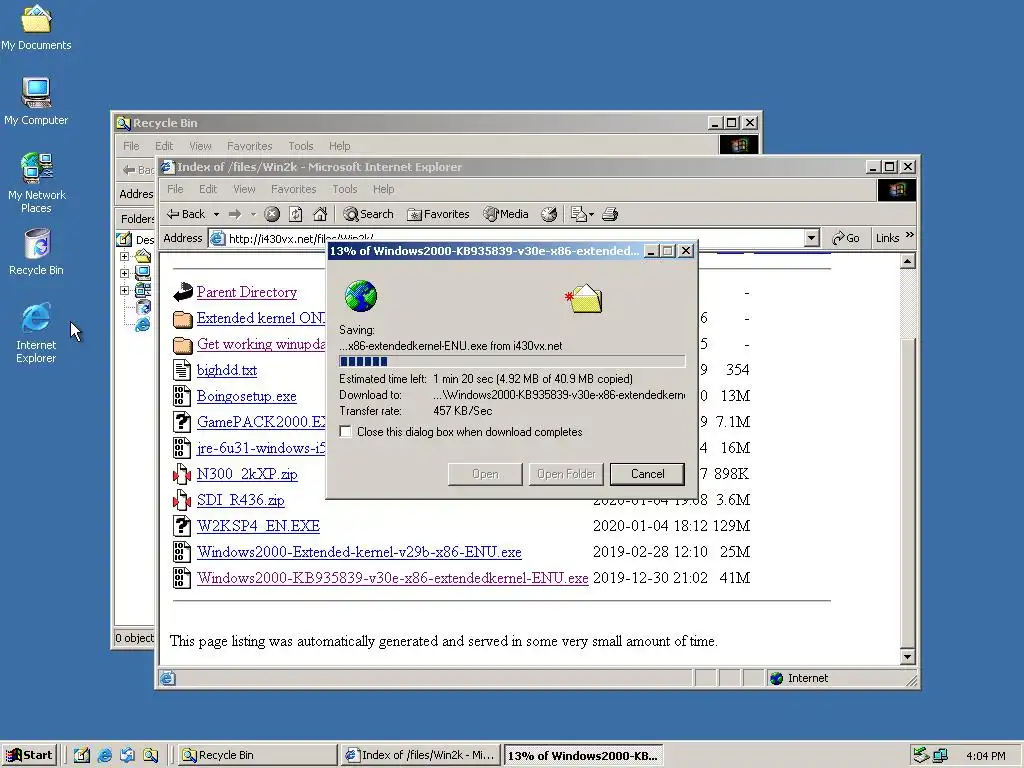Open the Edit menu in Internet Explorer
Image resolution: width=1024 pixels, height=768 pixels.
pyautogui.click(x=208, y=189)
